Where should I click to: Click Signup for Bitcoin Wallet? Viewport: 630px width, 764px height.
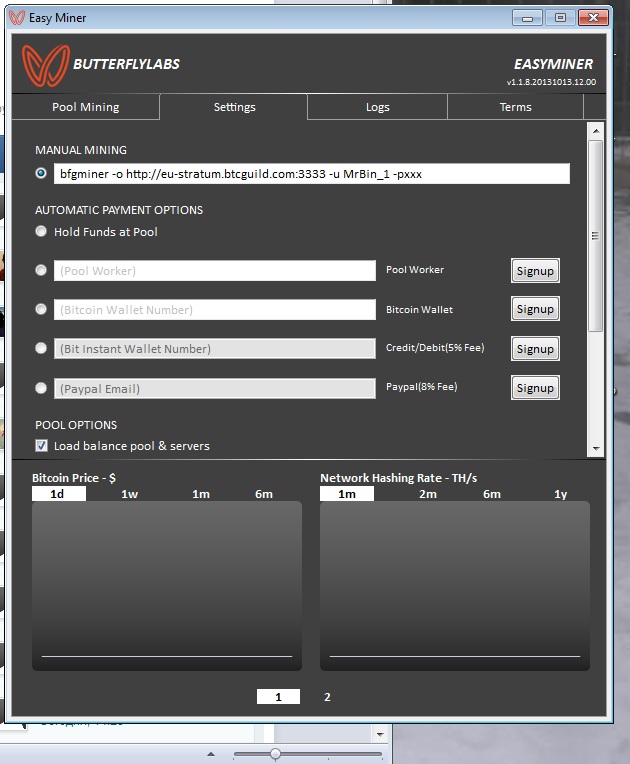(535, 309)
